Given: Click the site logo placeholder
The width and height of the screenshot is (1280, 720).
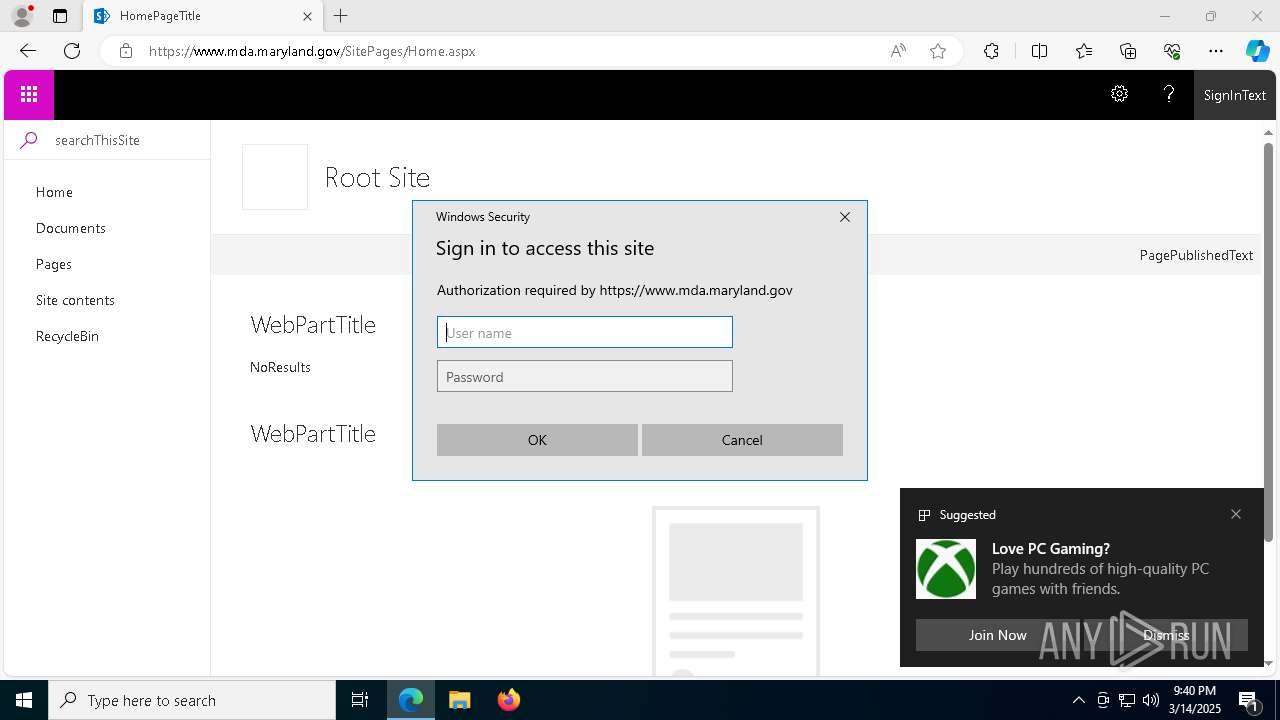Looking at the screenshot, I should tap(275, 177).
